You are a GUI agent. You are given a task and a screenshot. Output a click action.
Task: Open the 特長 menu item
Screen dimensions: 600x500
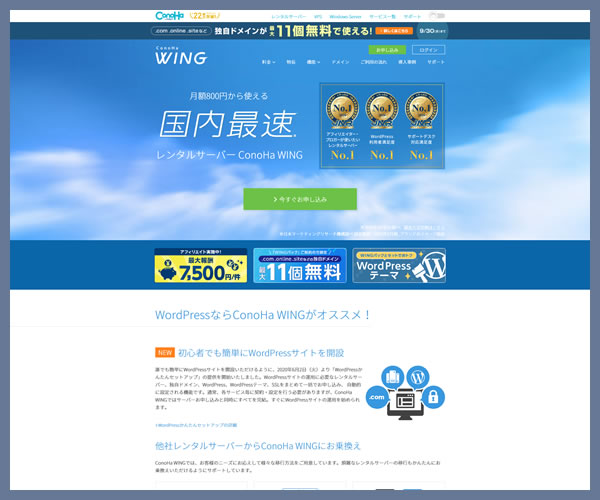(x=291, y=62)
